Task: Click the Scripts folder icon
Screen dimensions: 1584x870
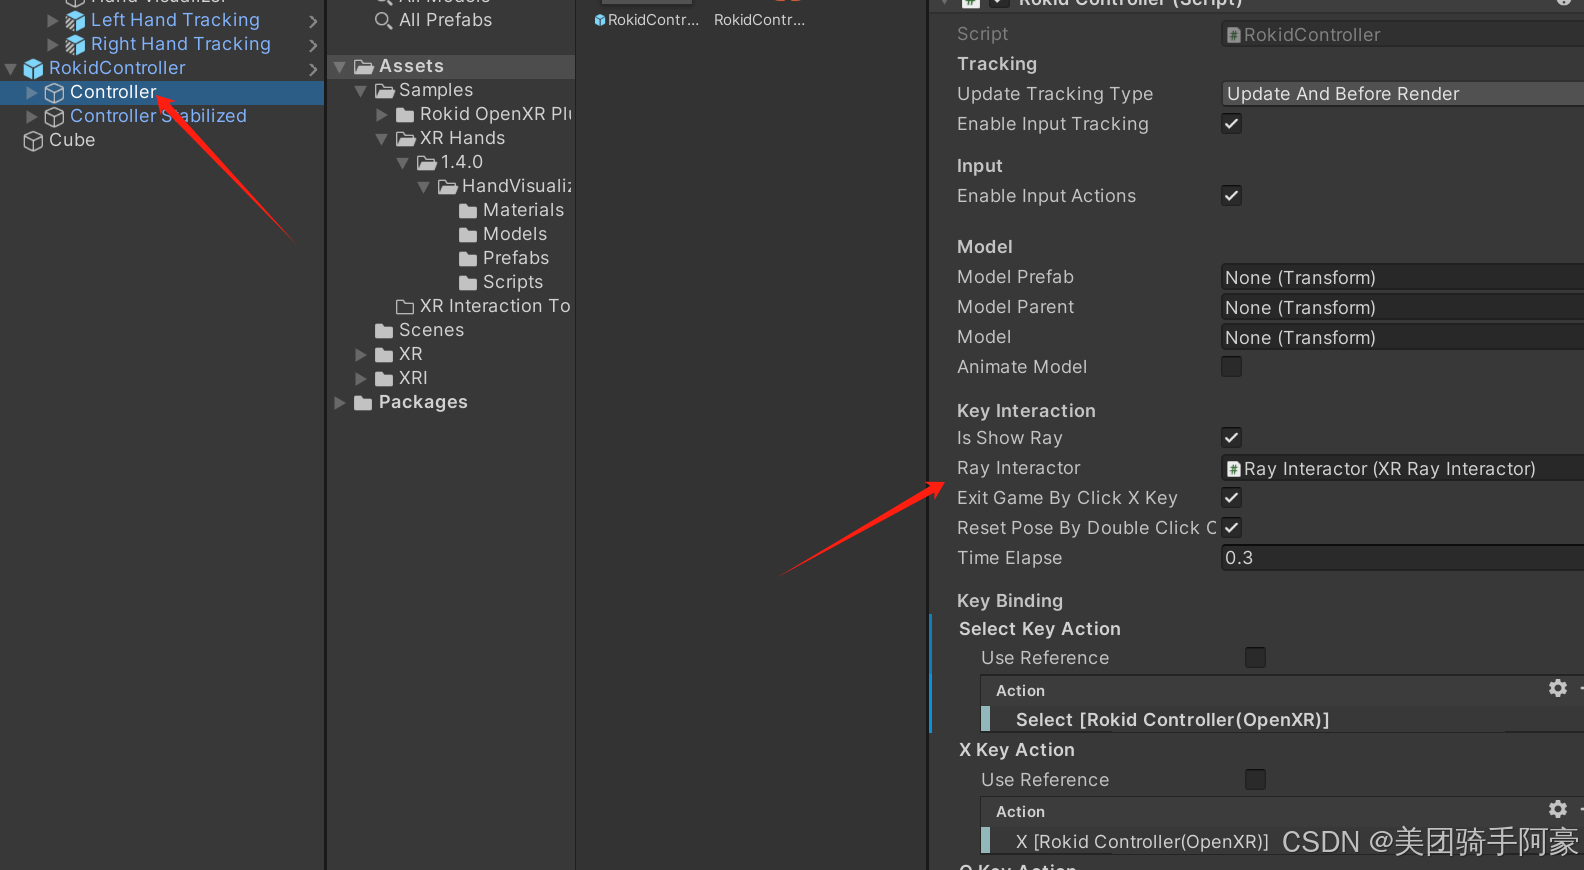Action: pyautogui.click(x=468, y=283)
